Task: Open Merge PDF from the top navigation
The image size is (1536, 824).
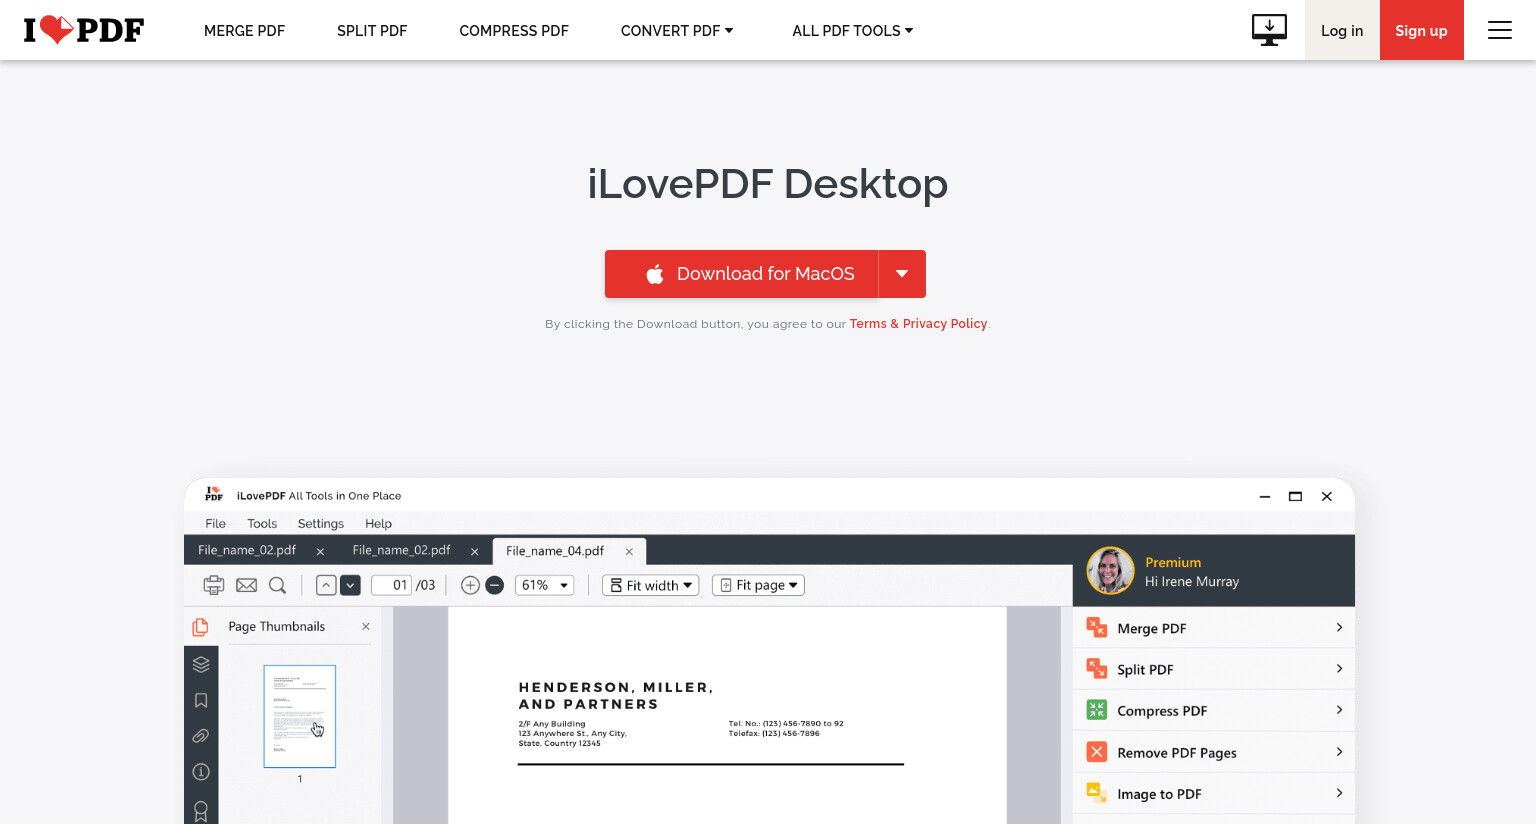Action: (244, 30)
